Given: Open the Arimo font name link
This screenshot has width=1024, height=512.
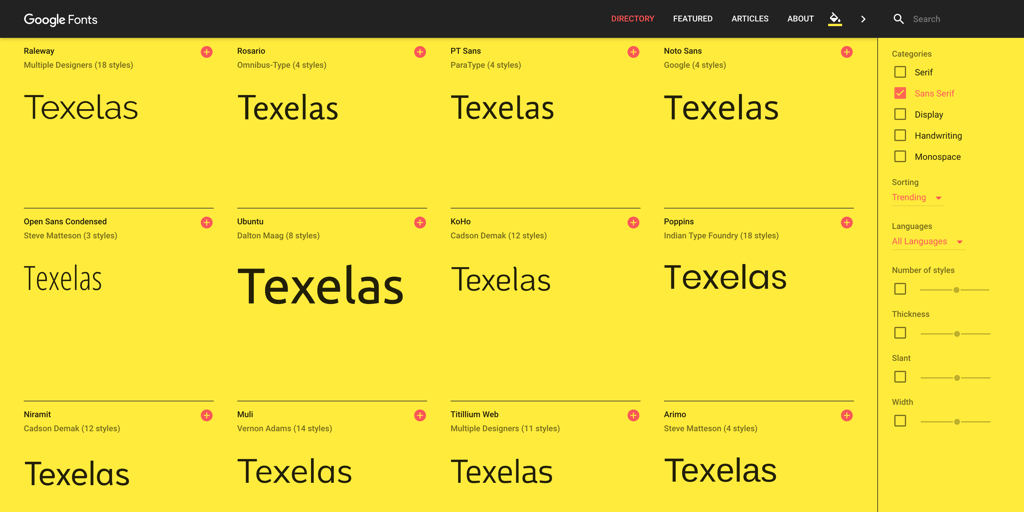Looking at the screenshot, I should pos(675,415).
